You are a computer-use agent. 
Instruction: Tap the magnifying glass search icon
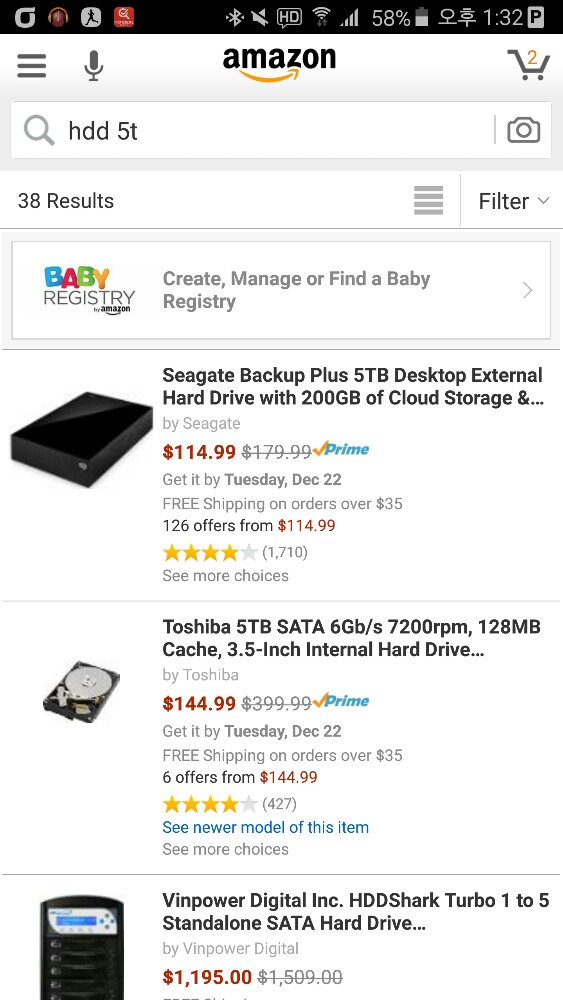[x=39, y=131]
